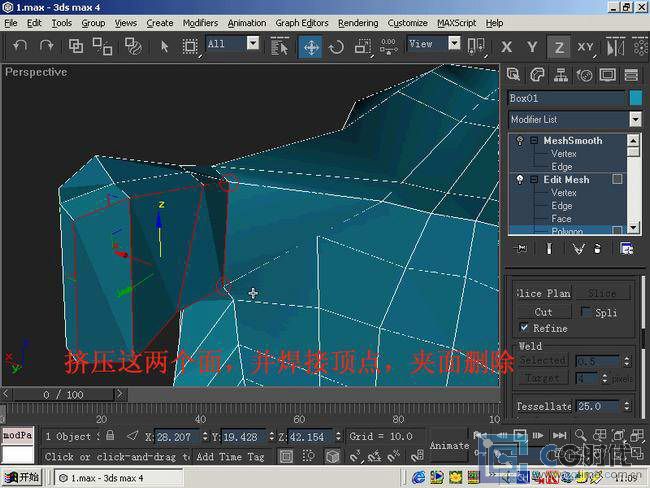Restrict transform to the X axis
Image resolution: width=650 pixels, height=488 pixels.
506,47
